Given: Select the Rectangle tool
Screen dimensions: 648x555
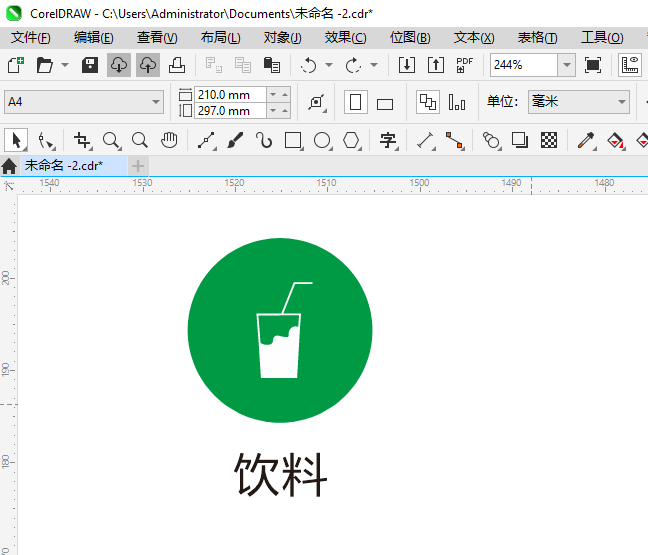Looking at the screenshot, I should [x=293, y=141].
